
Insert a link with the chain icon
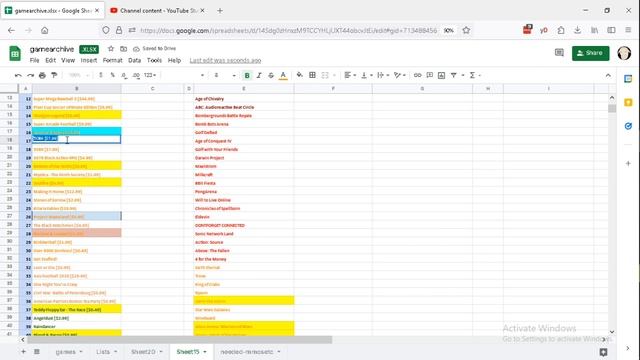click(417, 75)
